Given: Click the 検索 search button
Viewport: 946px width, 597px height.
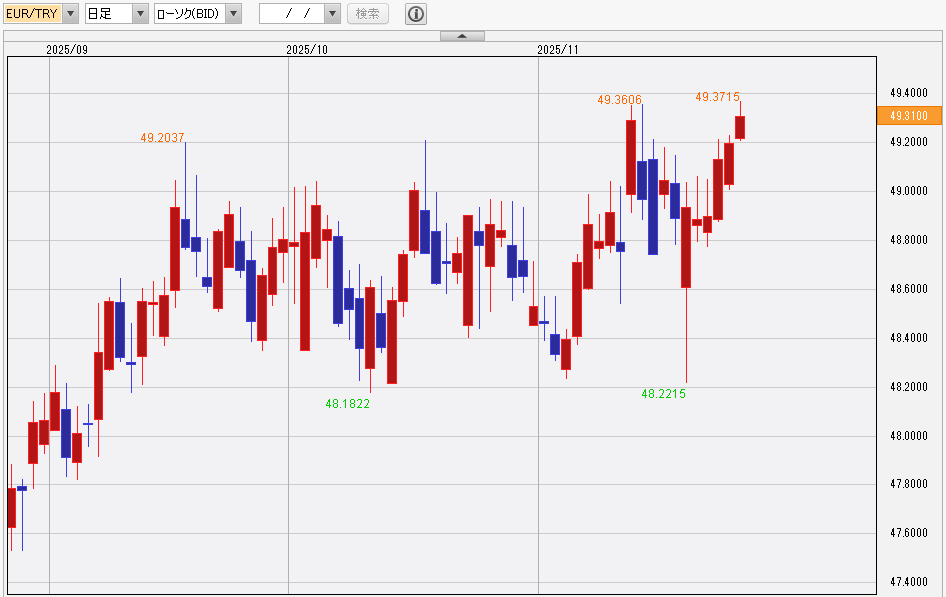Looking at the screenshot, I should pos(368,13).
